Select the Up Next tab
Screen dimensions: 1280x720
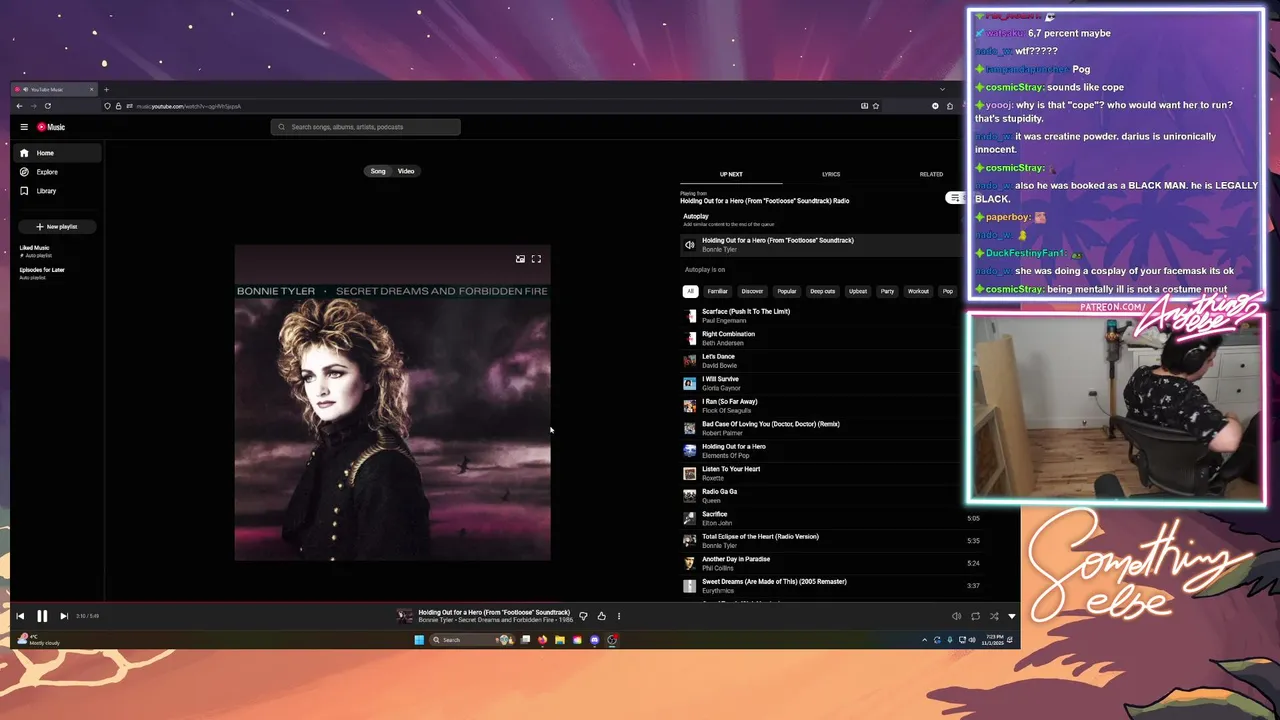[x=731, y=174]
